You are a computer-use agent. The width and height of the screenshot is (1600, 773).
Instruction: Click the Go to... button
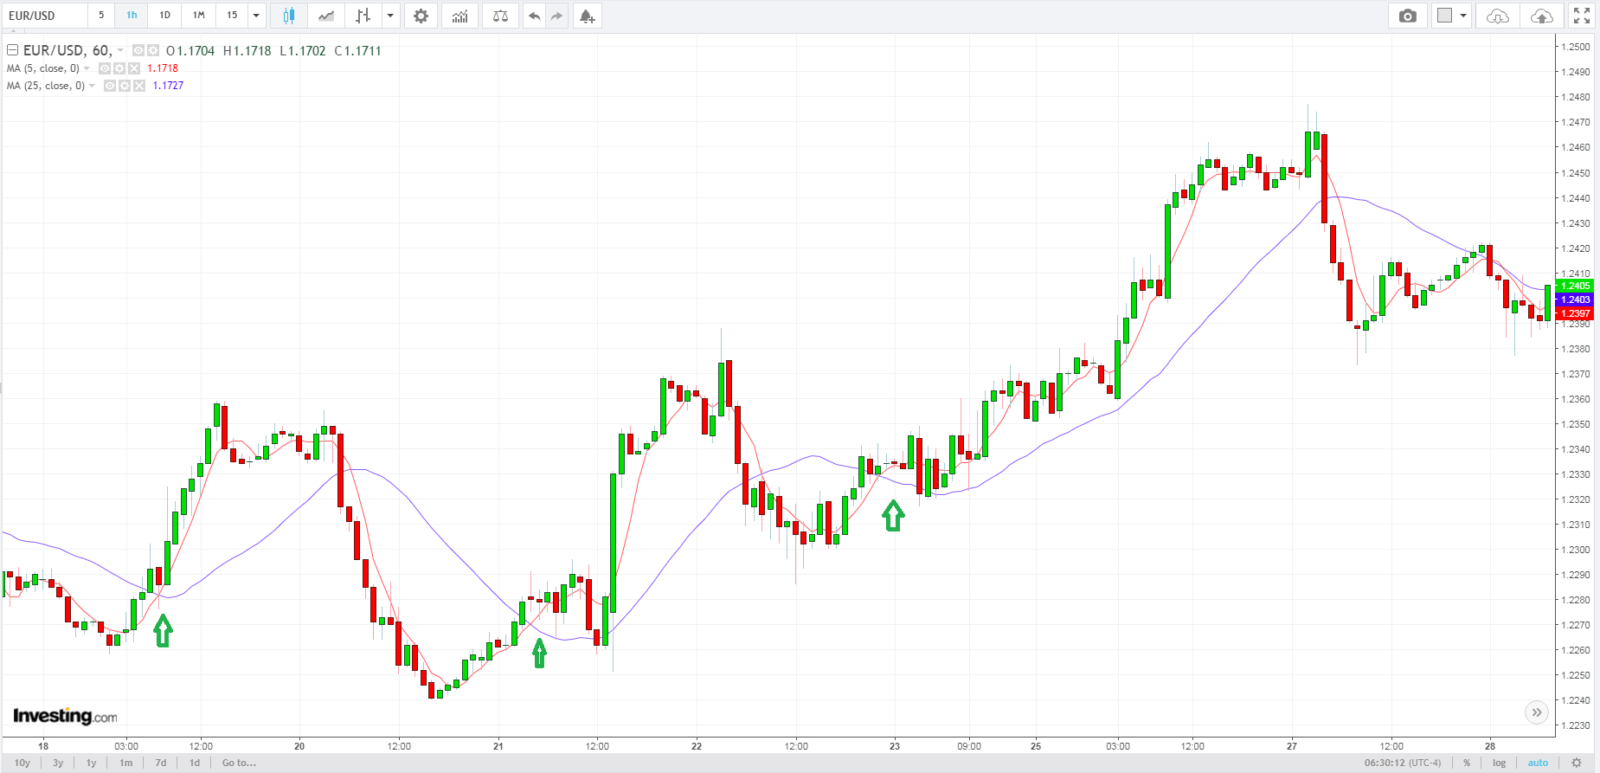pyautogui.click(x=239, y=763)
